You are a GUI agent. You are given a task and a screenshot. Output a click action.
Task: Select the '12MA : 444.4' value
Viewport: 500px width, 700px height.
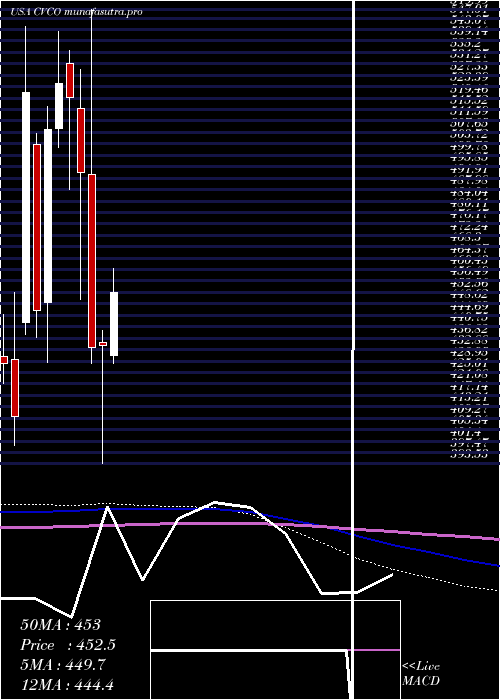[x=69, y=684]
